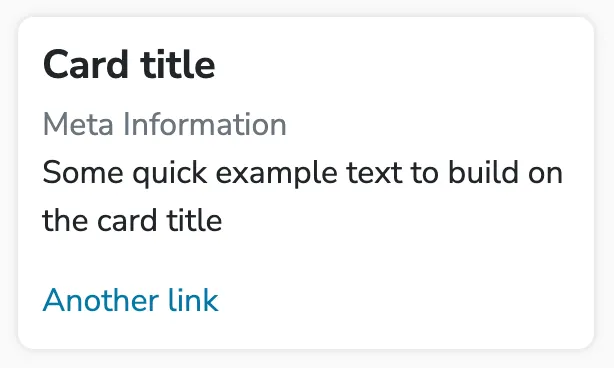Click the gray page background below the card
The image size is (614, 368).
tap(307, 360)
